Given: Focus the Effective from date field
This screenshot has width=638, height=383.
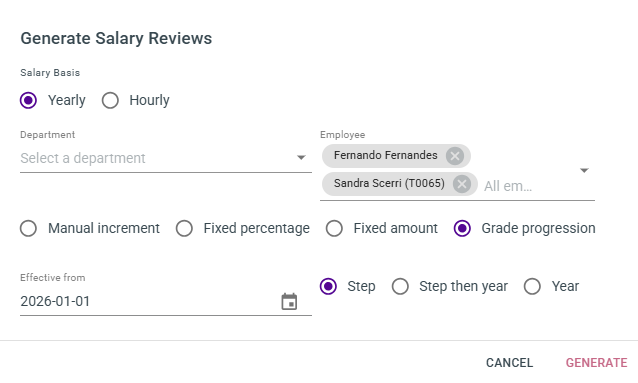Looking at the screenshot, I should [x=149, y=302].
